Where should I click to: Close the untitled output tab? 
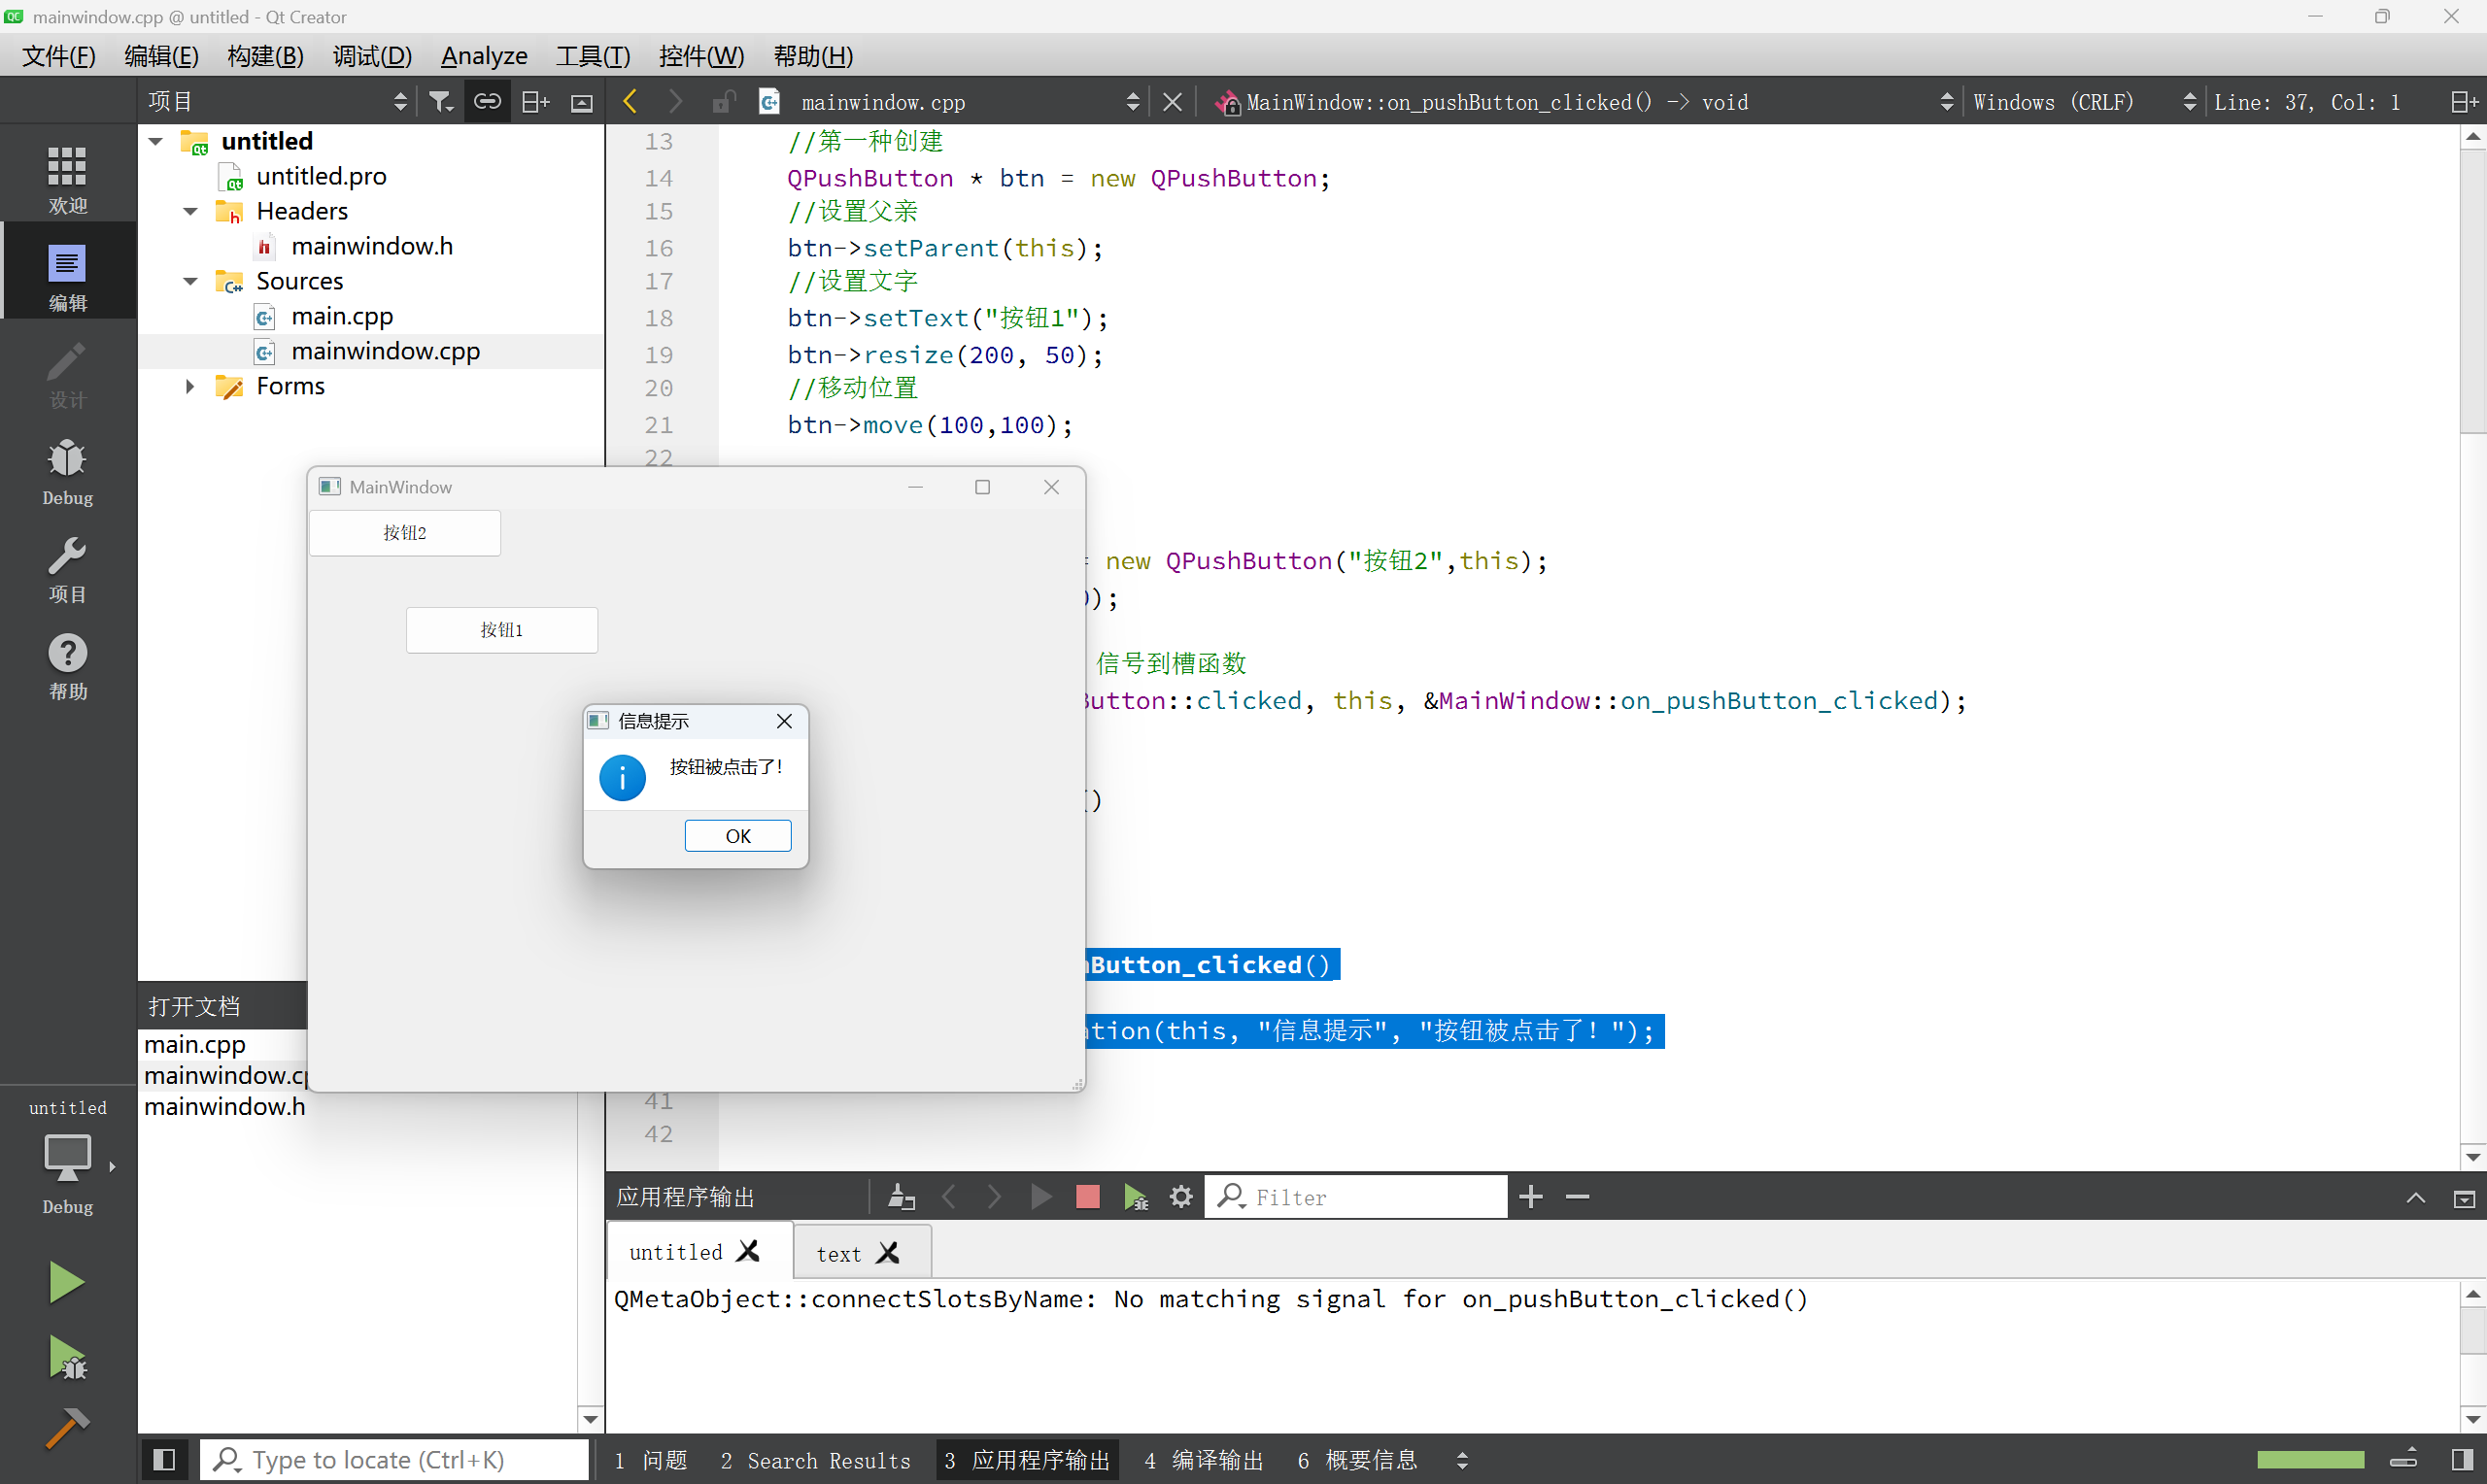tap(748, 1251)
